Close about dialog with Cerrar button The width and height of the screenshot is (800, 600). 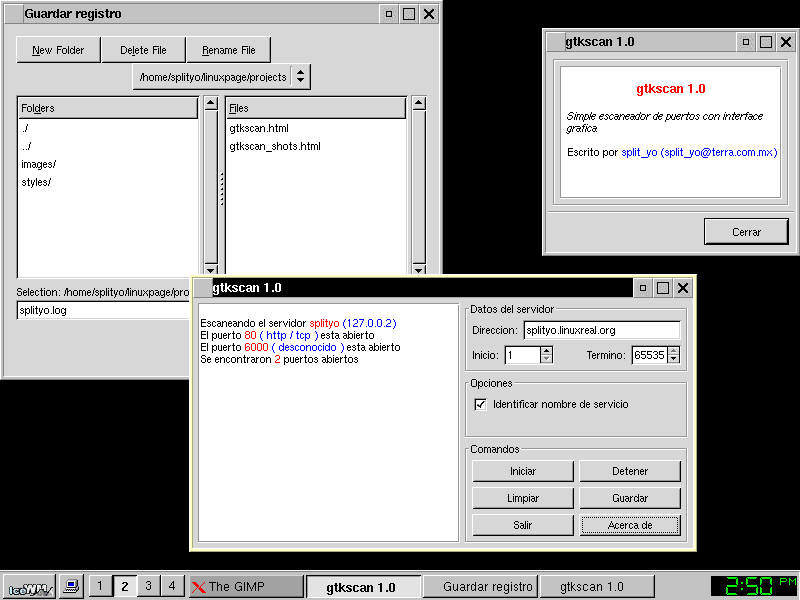pos(746,232)
